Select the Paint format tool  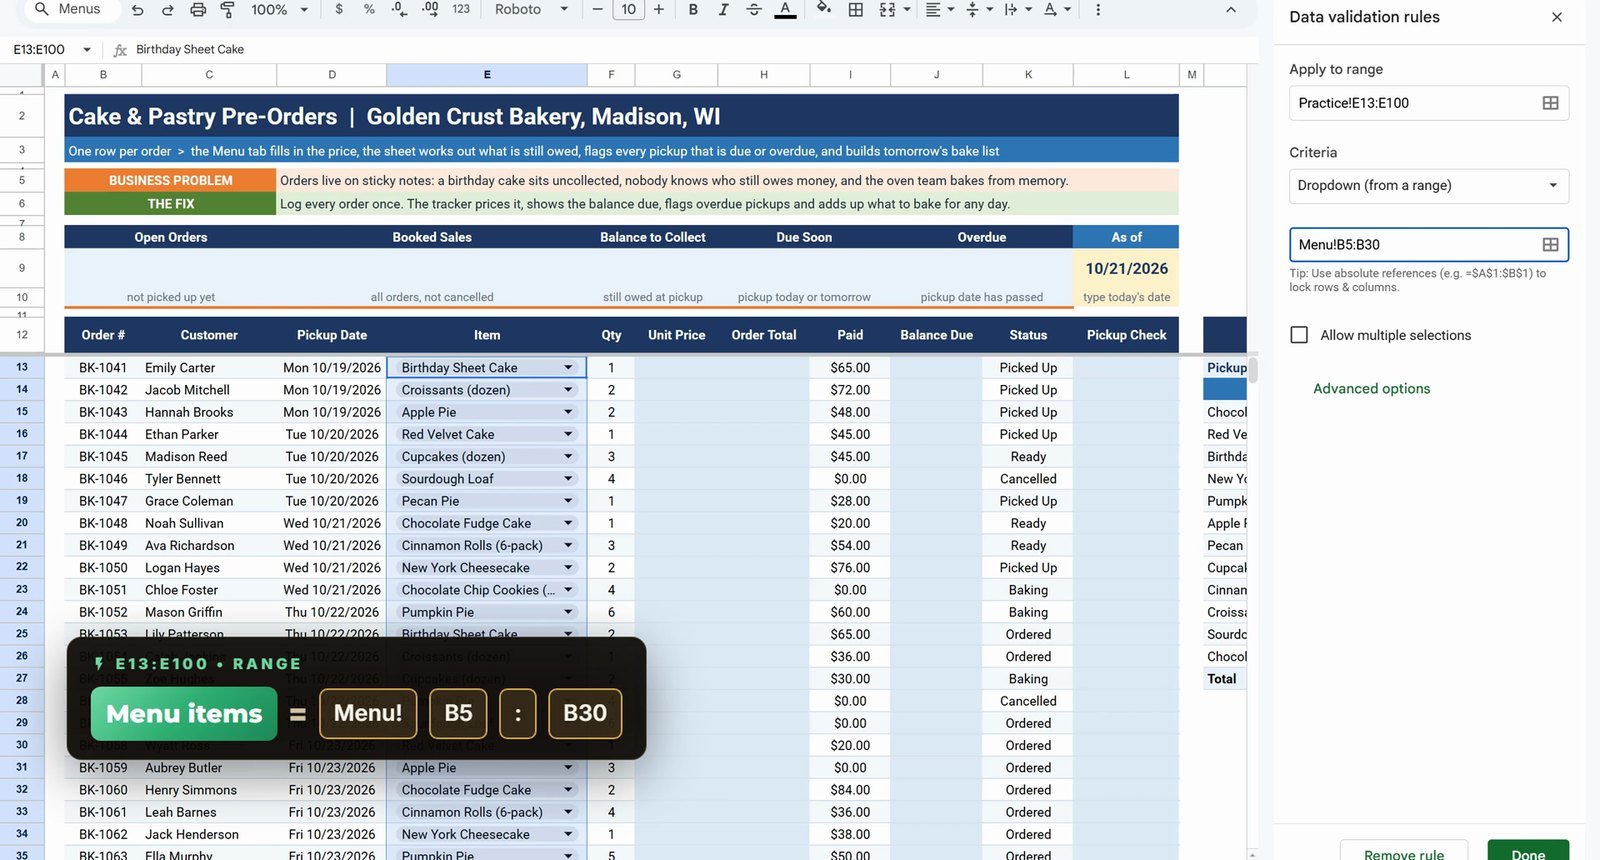[227, 9]
